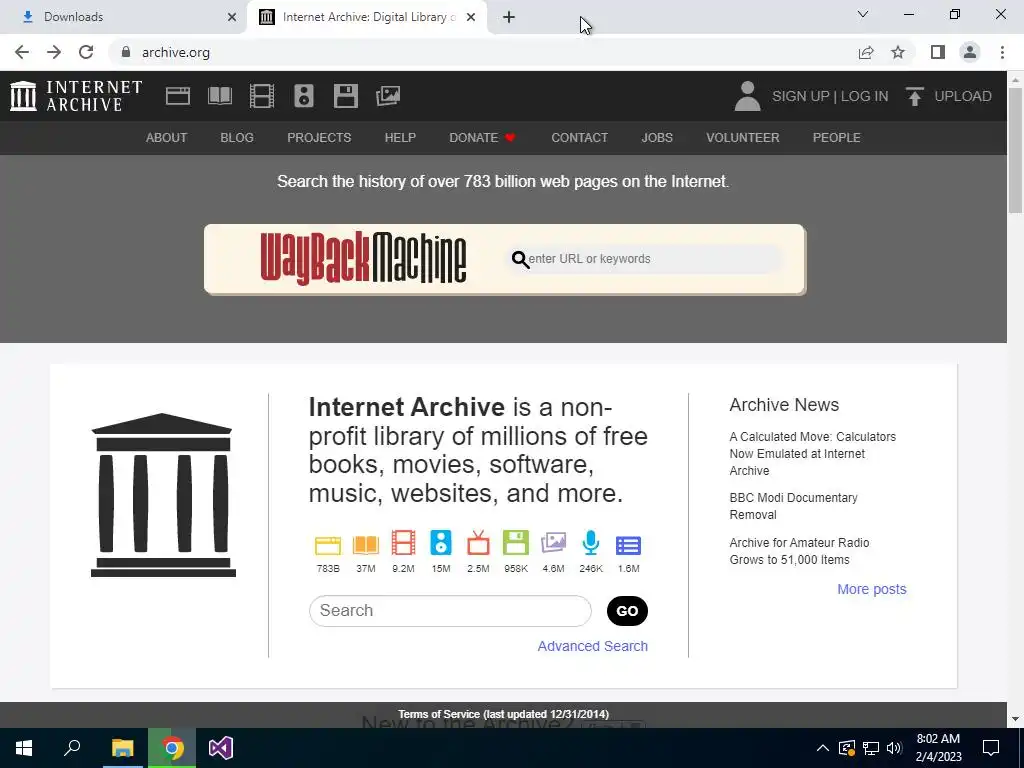The image size is (1024, 768).
Task: Open the BBC Modi Documentary Removal post
Action: click(793, 506)
